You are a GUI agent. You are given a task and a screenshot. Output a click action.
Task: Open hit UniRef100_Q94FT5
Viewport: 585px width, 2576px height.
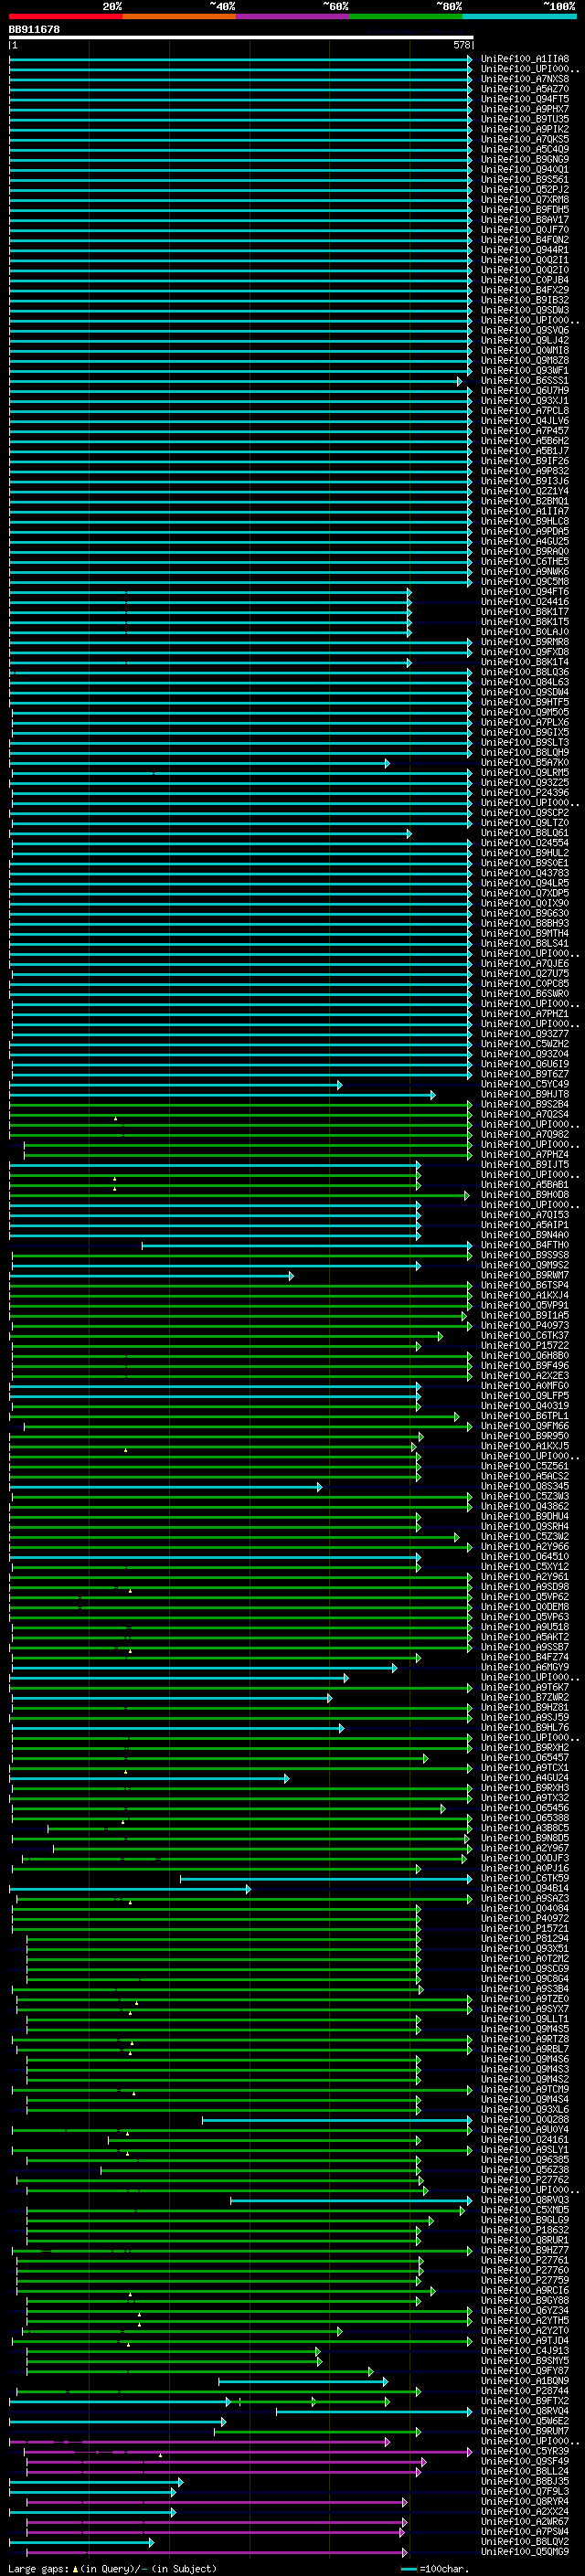point(525,99)
